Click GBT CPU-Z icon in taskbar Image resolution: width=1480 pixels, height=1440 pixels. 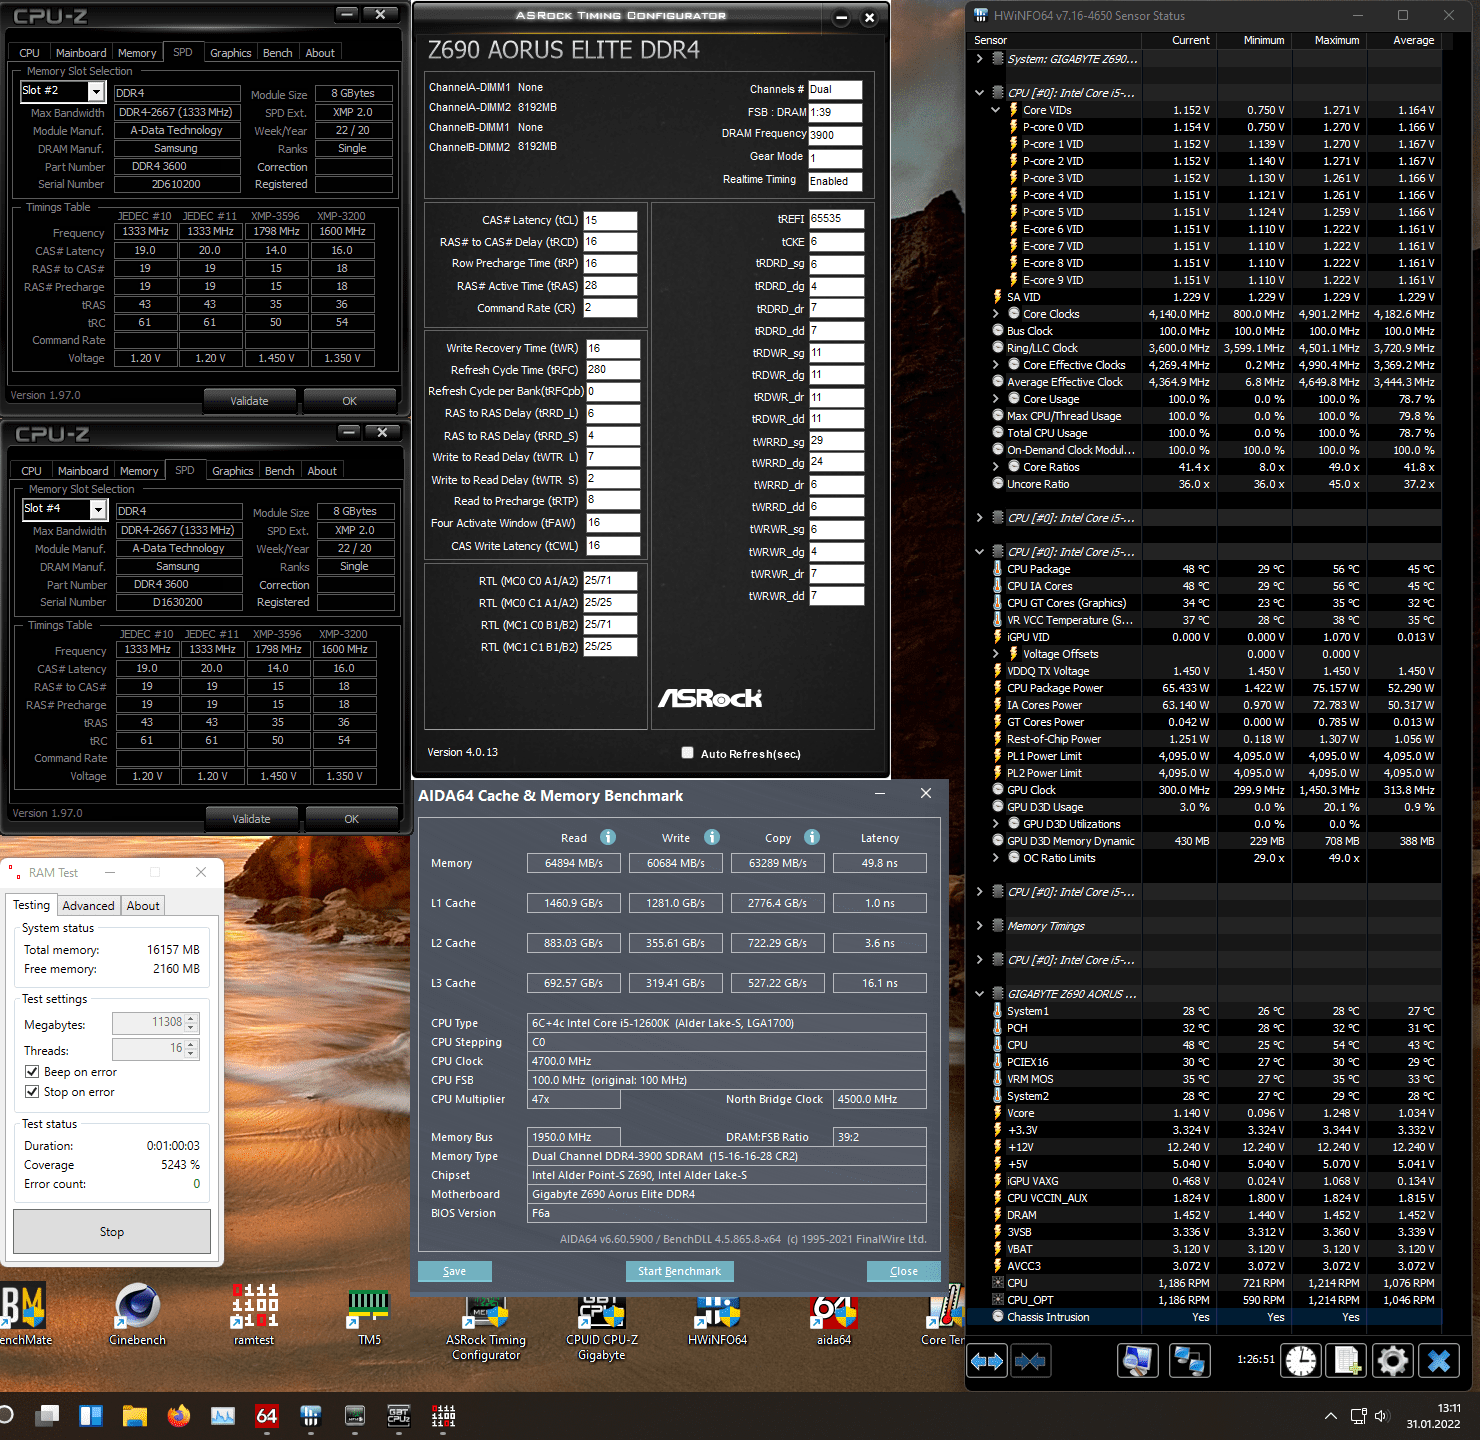click(399, 1416)
